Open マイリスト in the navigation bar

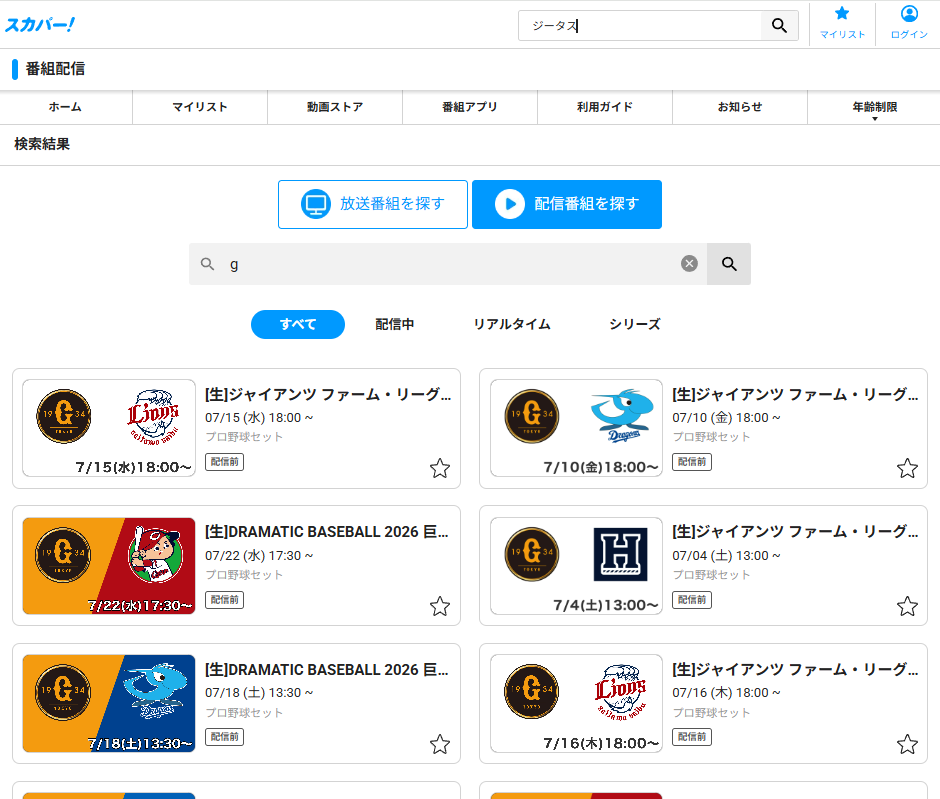(x=200, y=107)
